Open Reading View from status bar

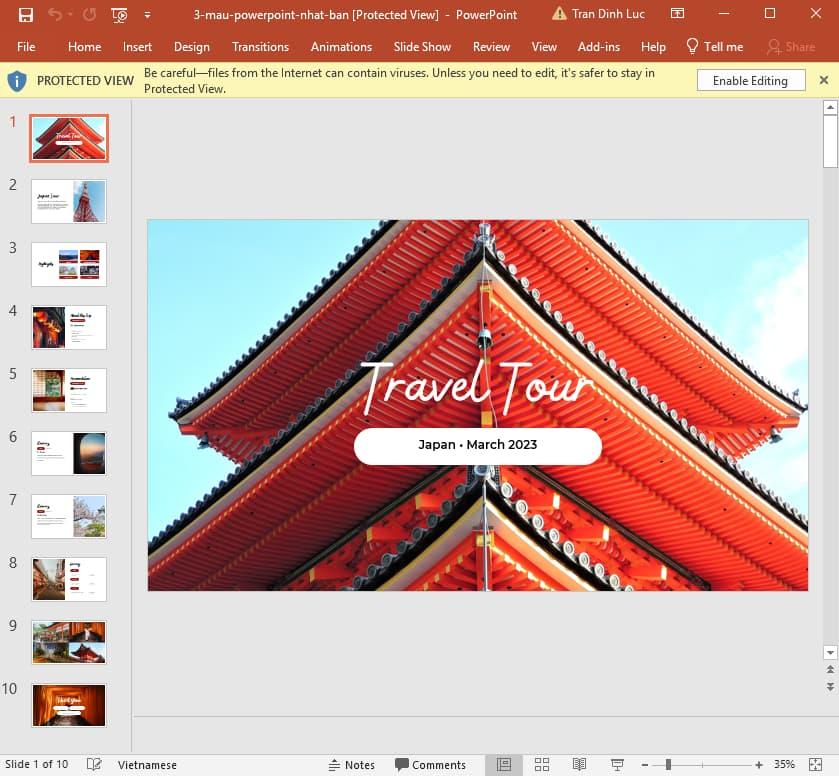(x=580, y=765)
